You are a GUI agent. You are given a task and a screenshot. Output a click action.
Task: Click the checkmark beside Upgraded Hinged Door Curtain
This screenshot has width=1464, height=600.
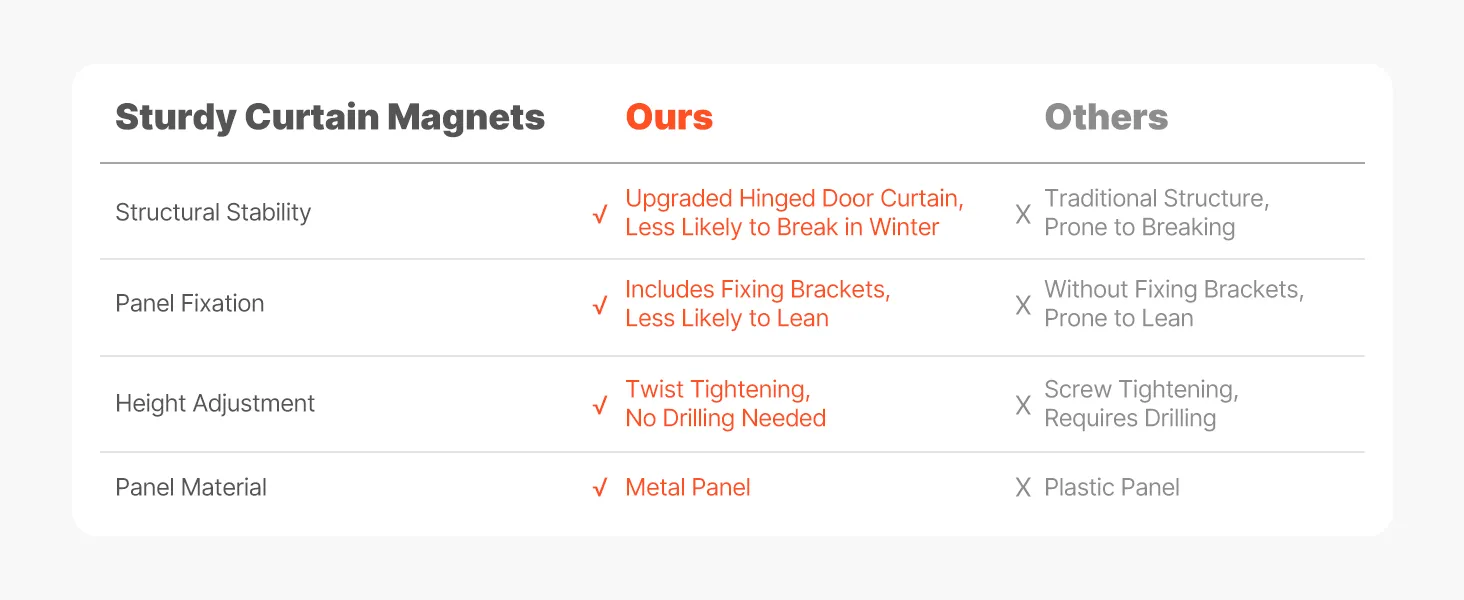(x=600, y=214)
